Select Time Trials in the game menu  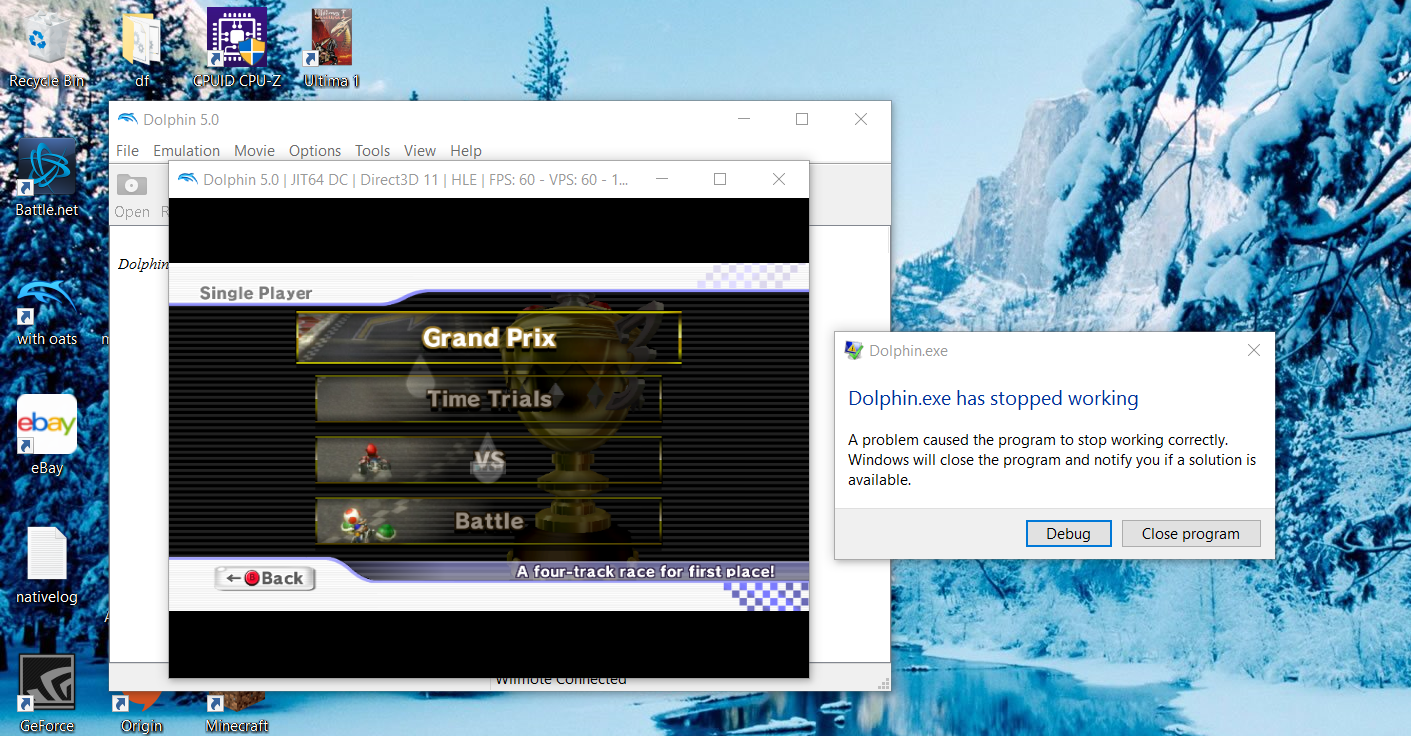coord(489,399)
